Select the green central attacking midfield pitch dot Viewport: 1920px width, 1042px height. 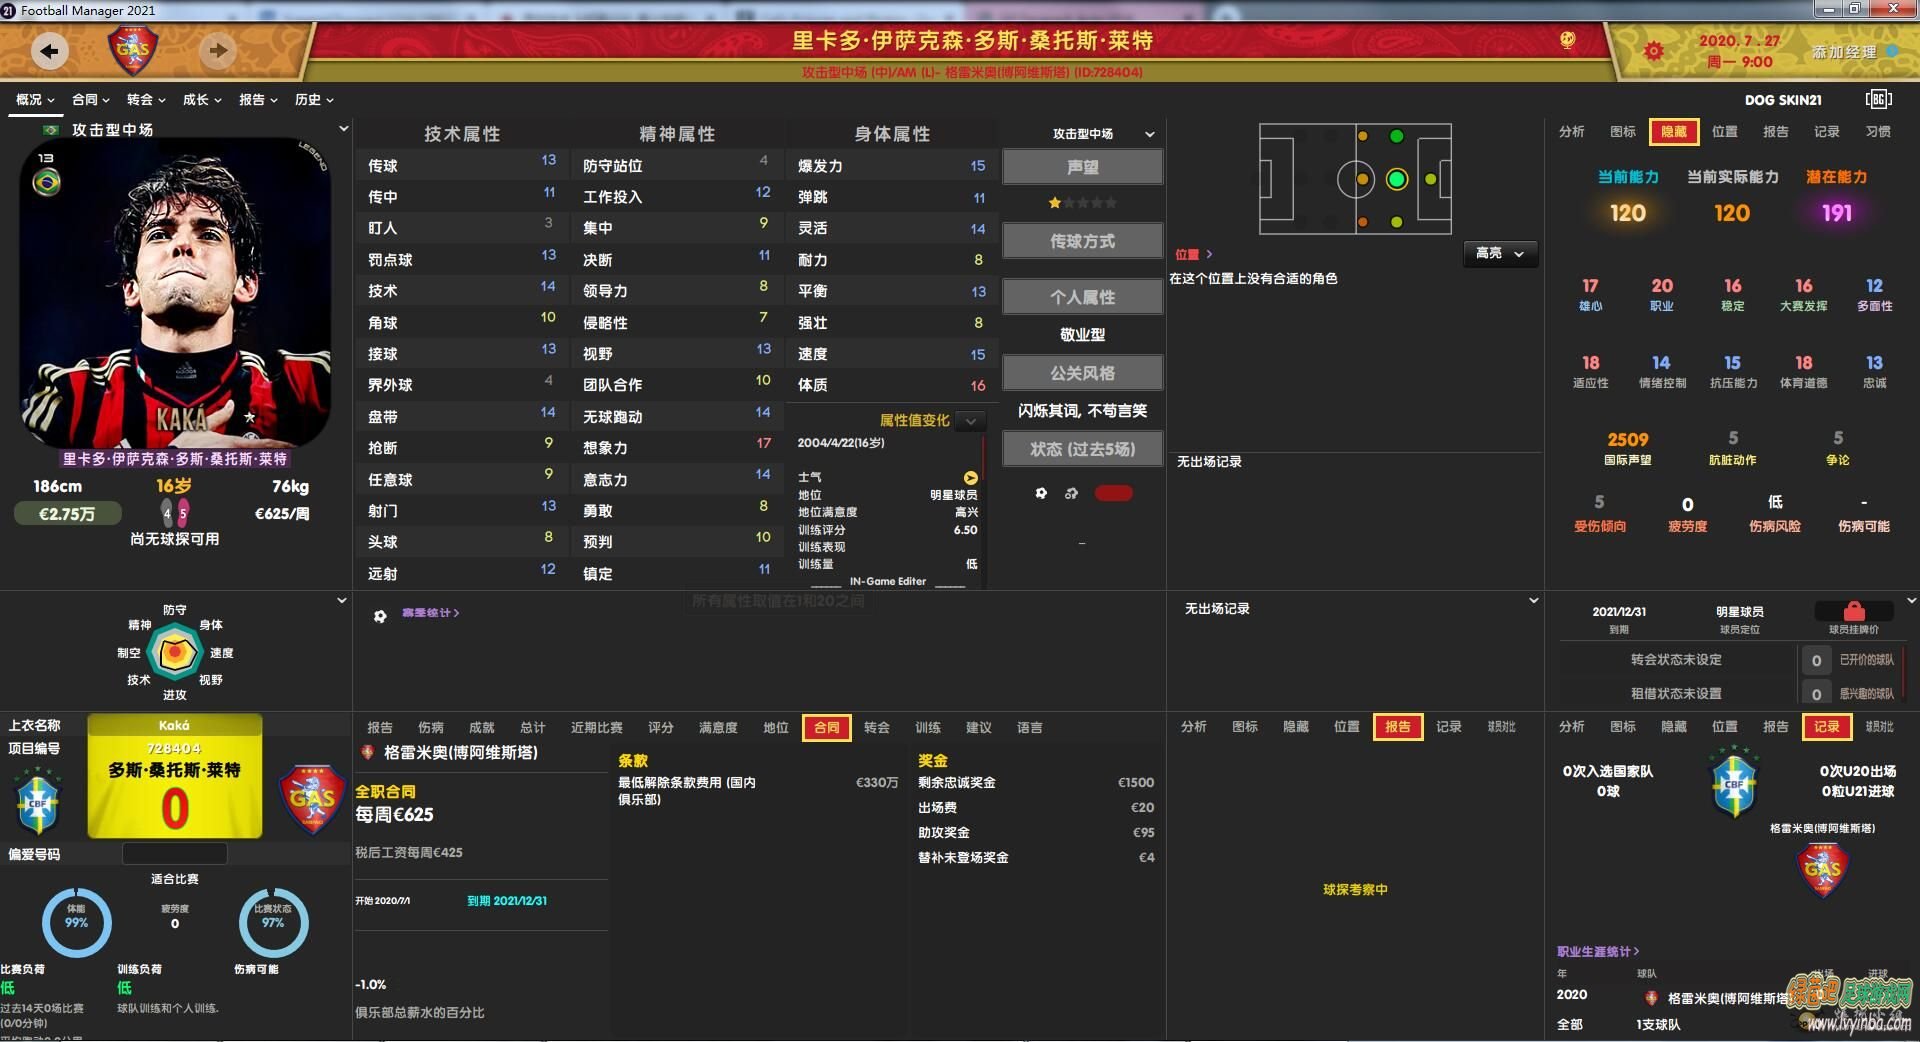click(1397, 179)
